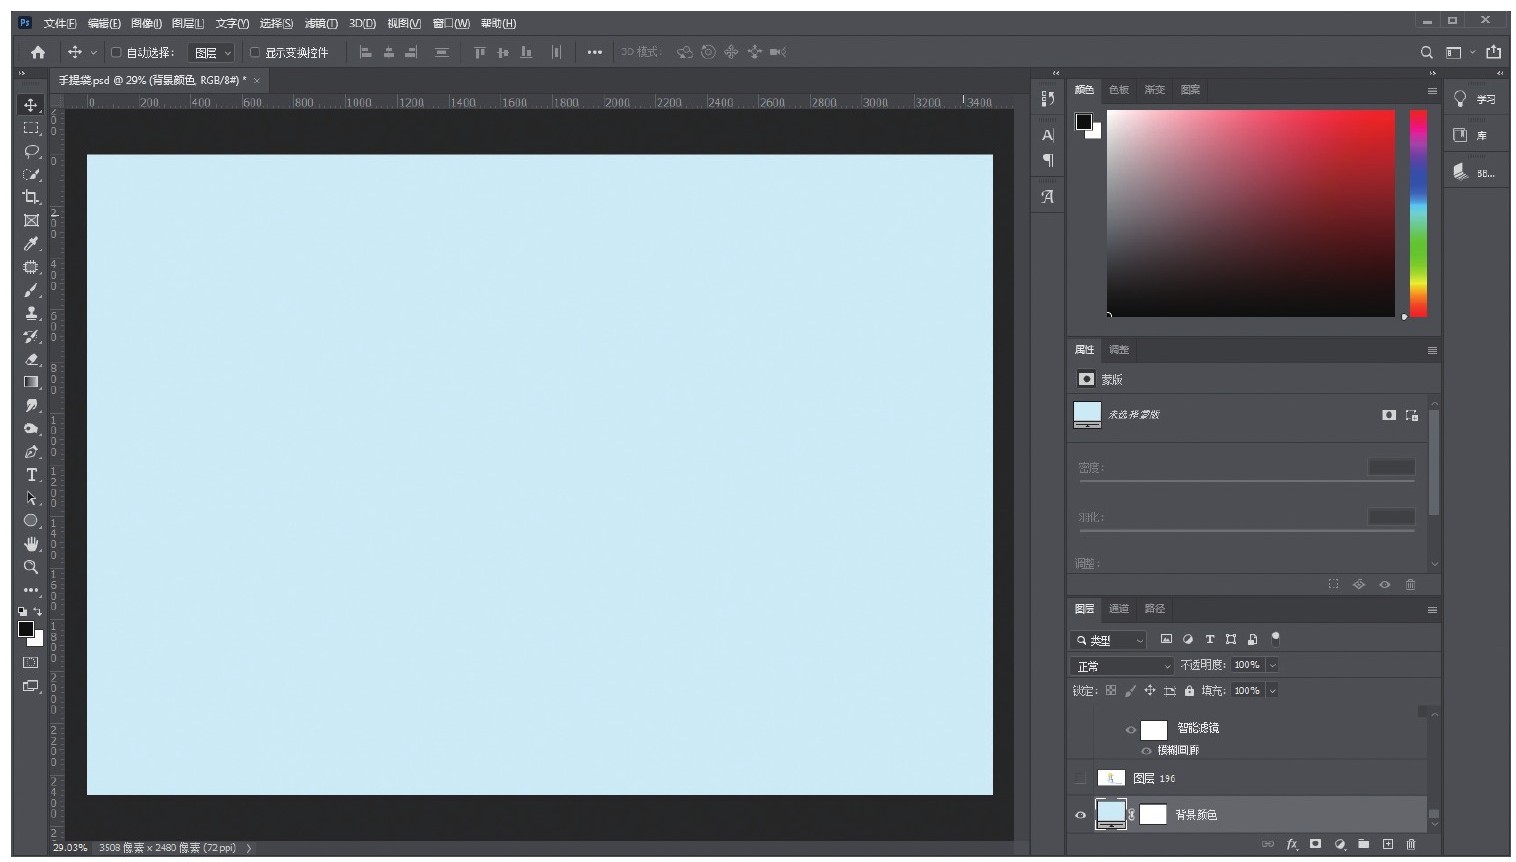Select the Ellipse shape tool
This screenshot has height=862, width=1516.
tap(31, 520)
